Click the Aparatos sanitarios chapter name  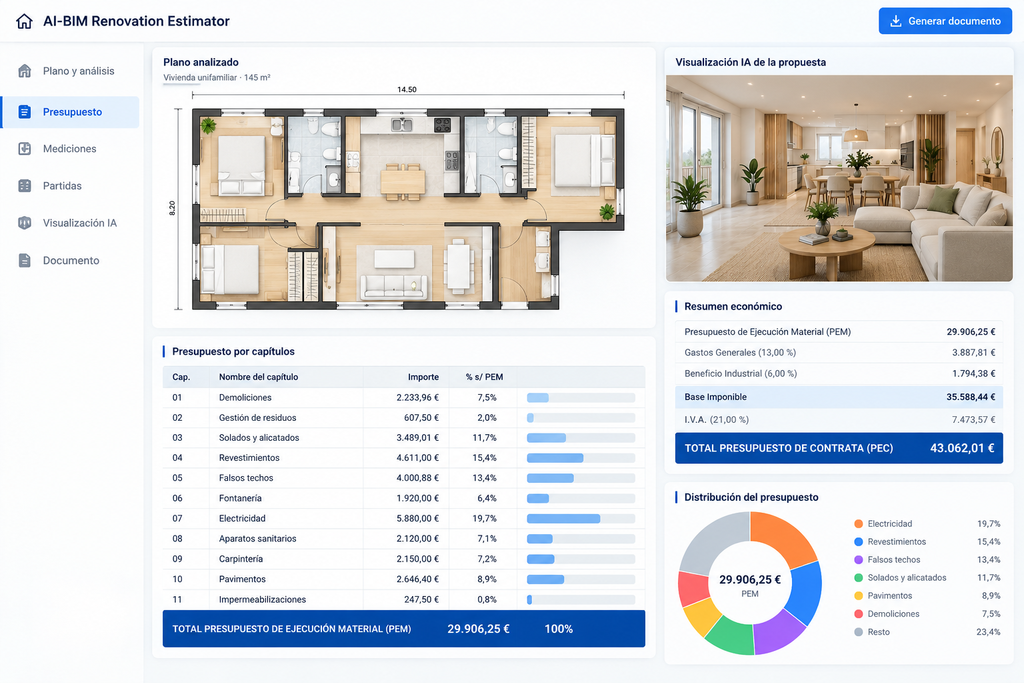click(x=257, y=539)
